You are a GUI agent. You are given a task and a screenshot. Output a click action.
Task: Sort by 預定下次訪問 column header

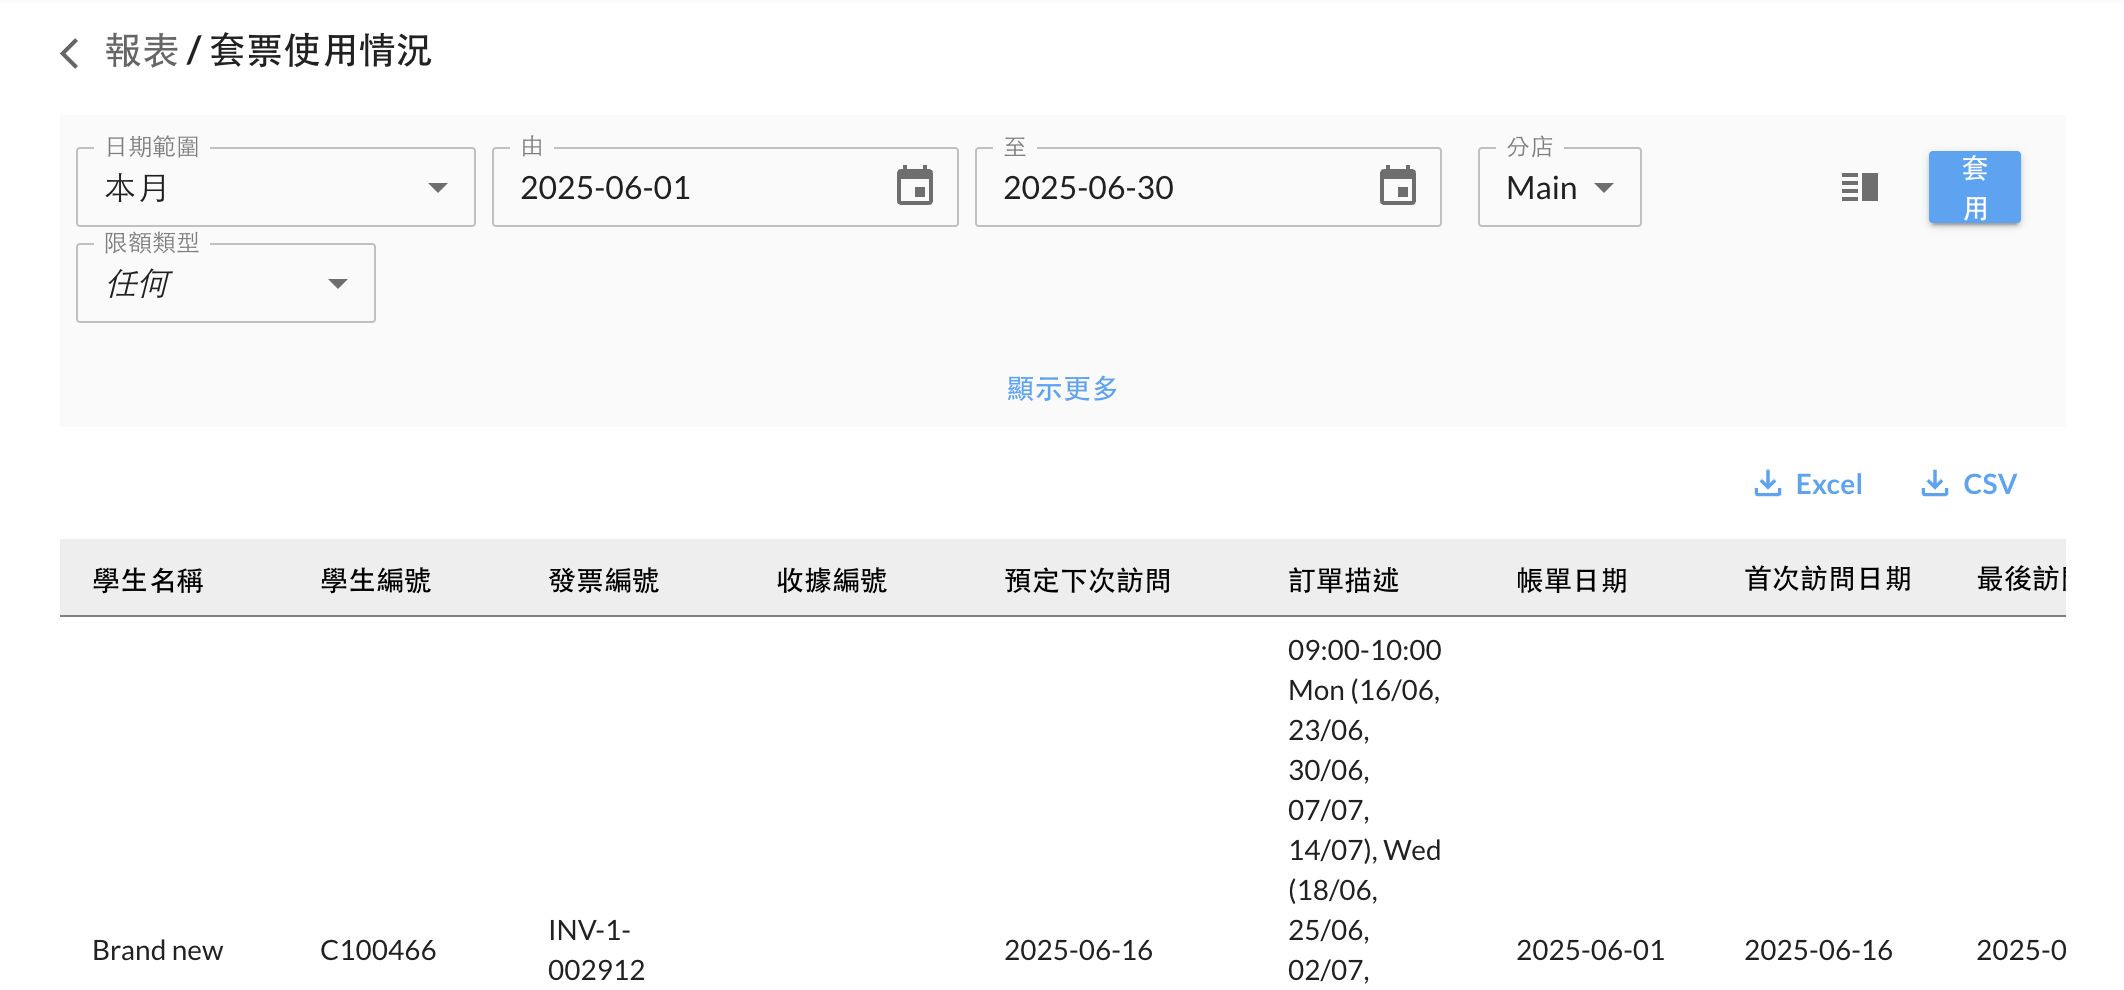point(1088,580)
